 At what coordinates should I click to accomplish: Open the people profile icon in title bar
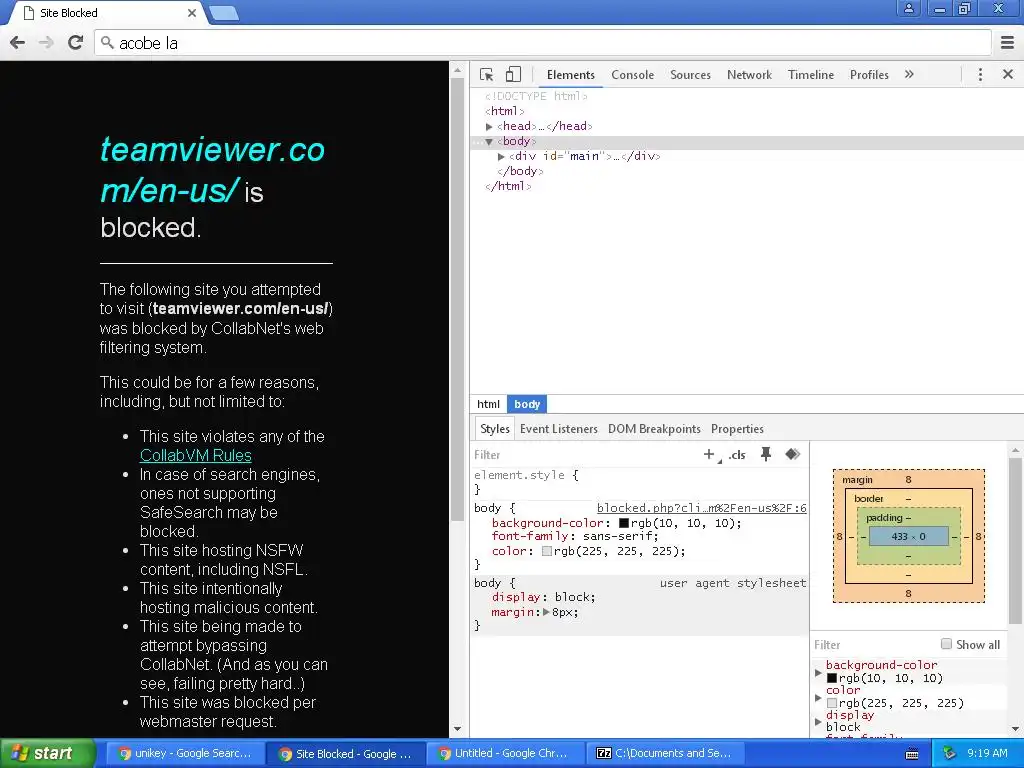pos(908,8)
